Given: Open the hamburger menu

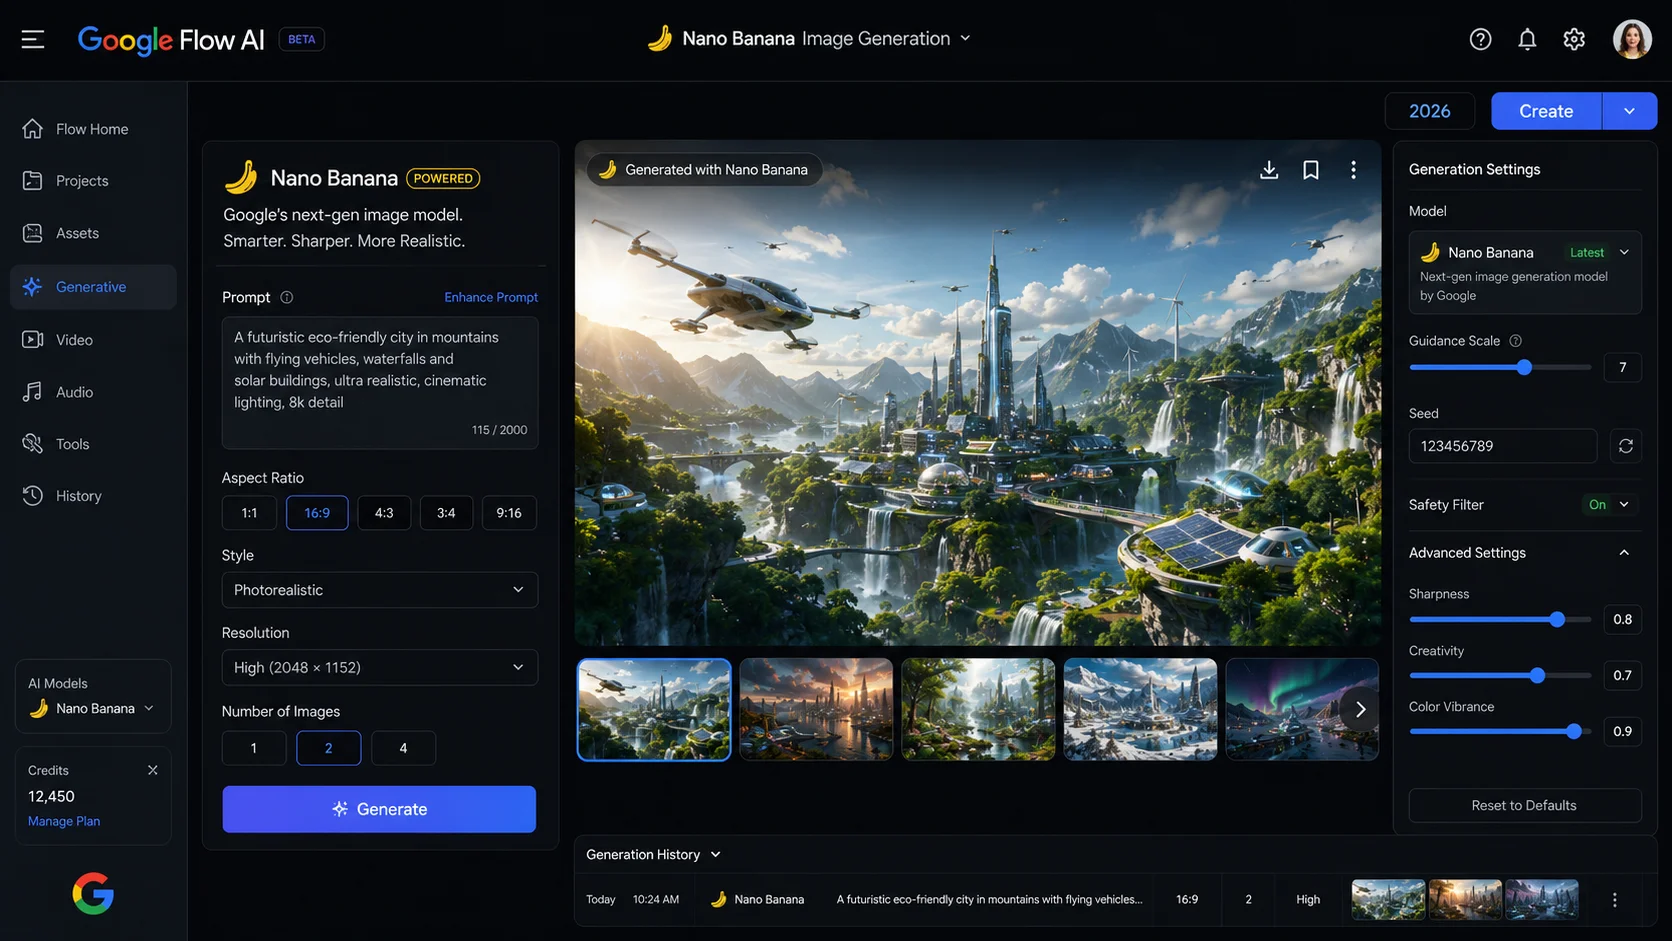Looking at the screenshot, I should tap(33, 39).
